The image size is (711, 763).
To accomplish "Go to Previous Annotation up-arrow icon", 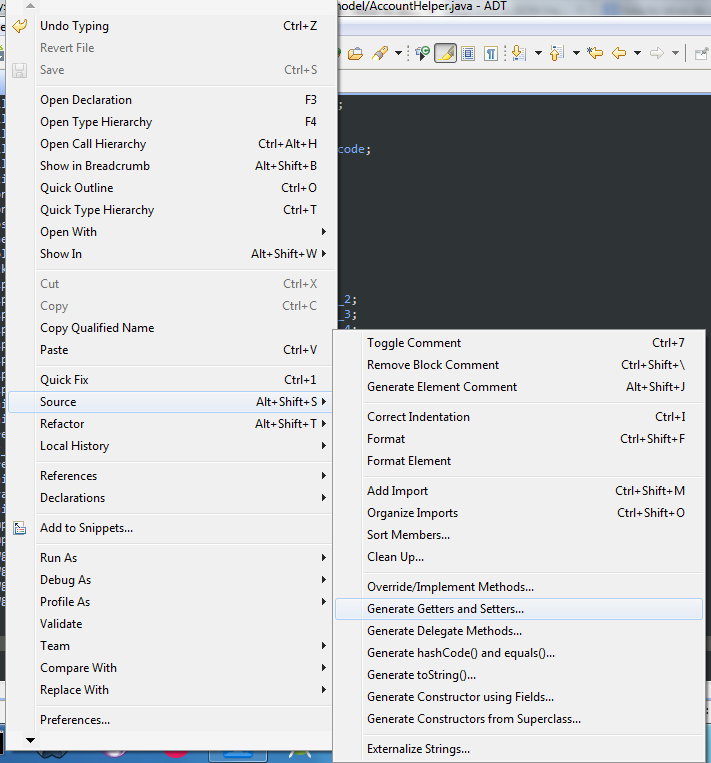I will pyautogui.click(x=556, y=53).
